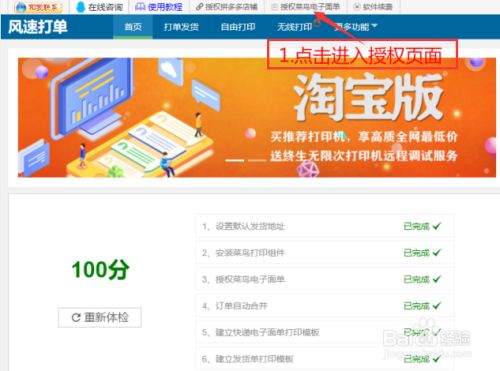Click the 旺旺联系 contact button
Viewport: 500px width, 371px height.
38,7
